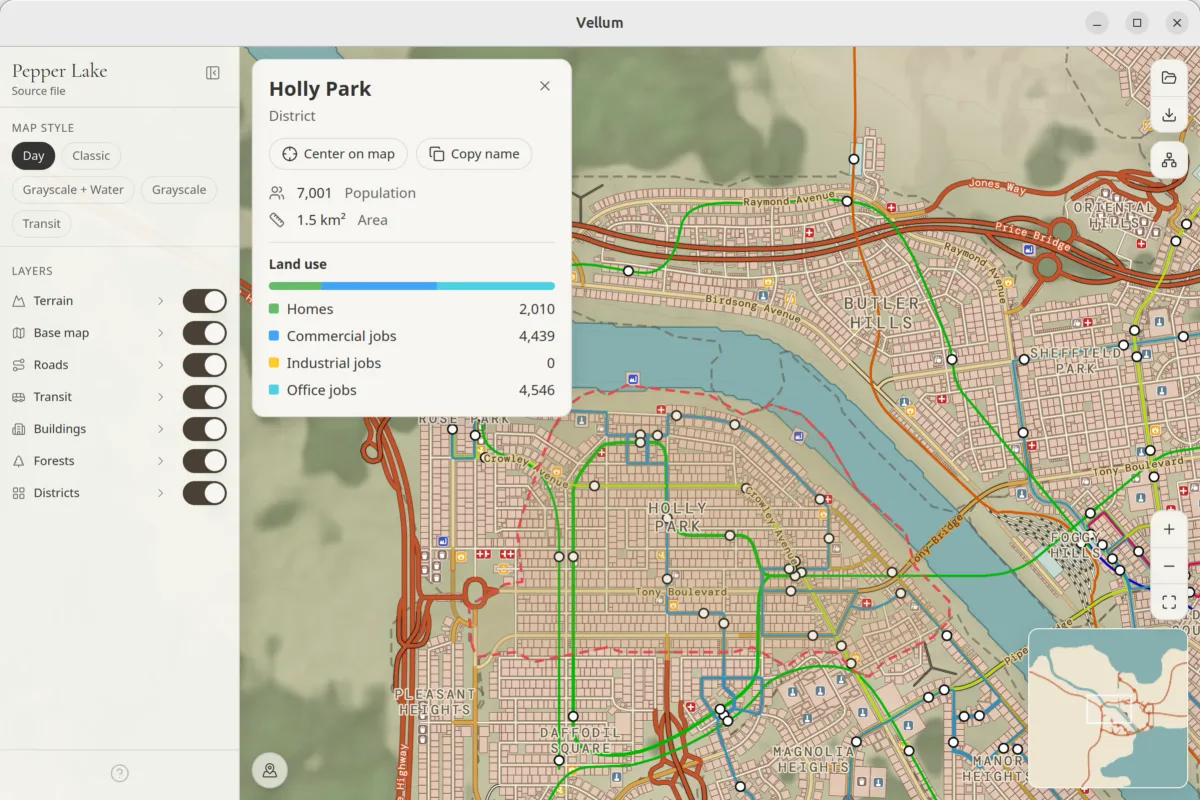Open the help question mark icon
Screen dimensions: 1200x800
click(x=120, y=773)
